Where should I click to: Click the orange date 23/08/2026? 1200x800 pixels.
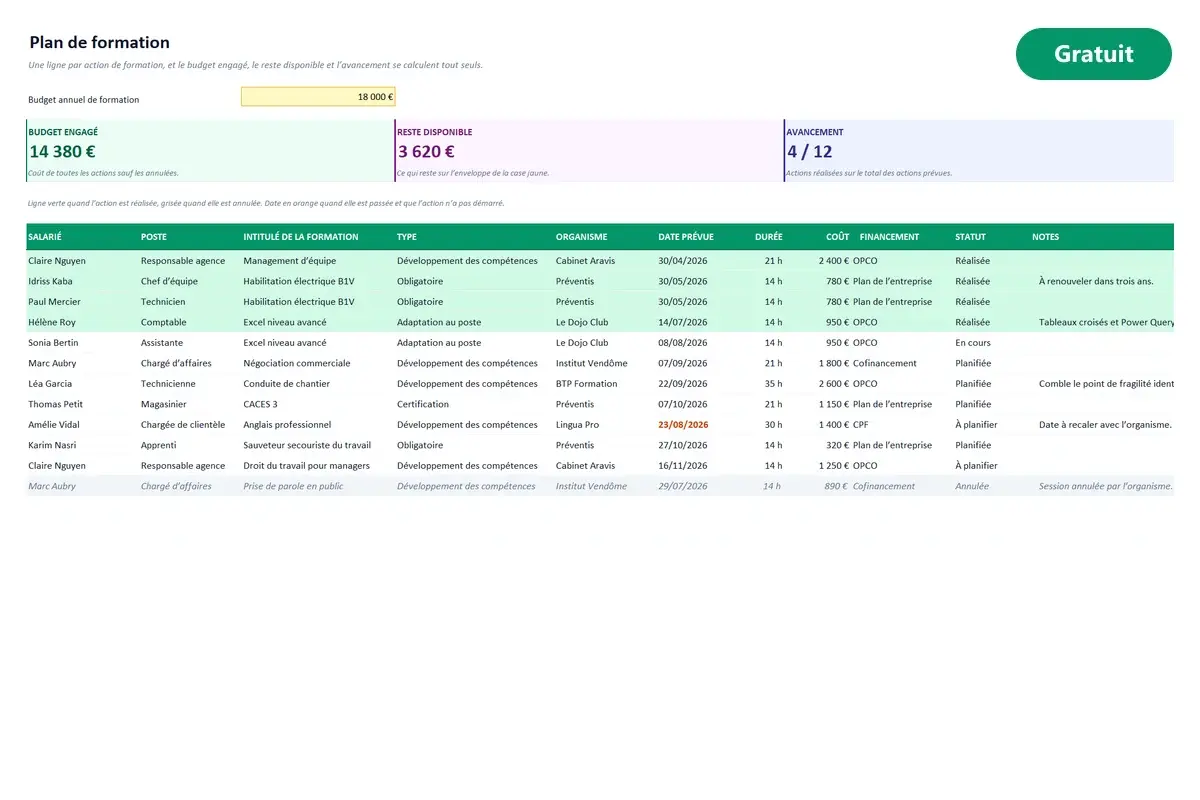tap(683, 425)
